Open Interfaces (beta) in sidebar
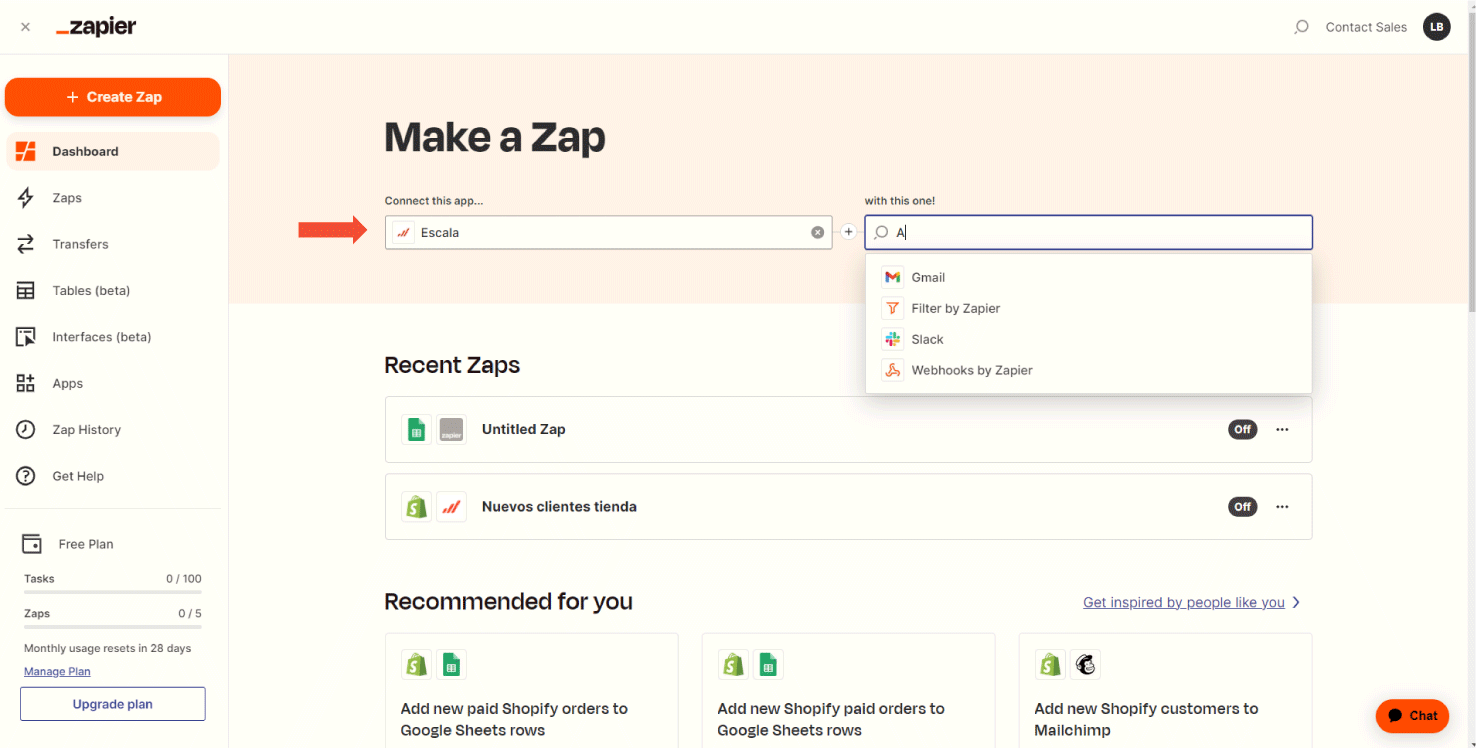The width and height of the screenshot is (1476, 748). point(113,337)
